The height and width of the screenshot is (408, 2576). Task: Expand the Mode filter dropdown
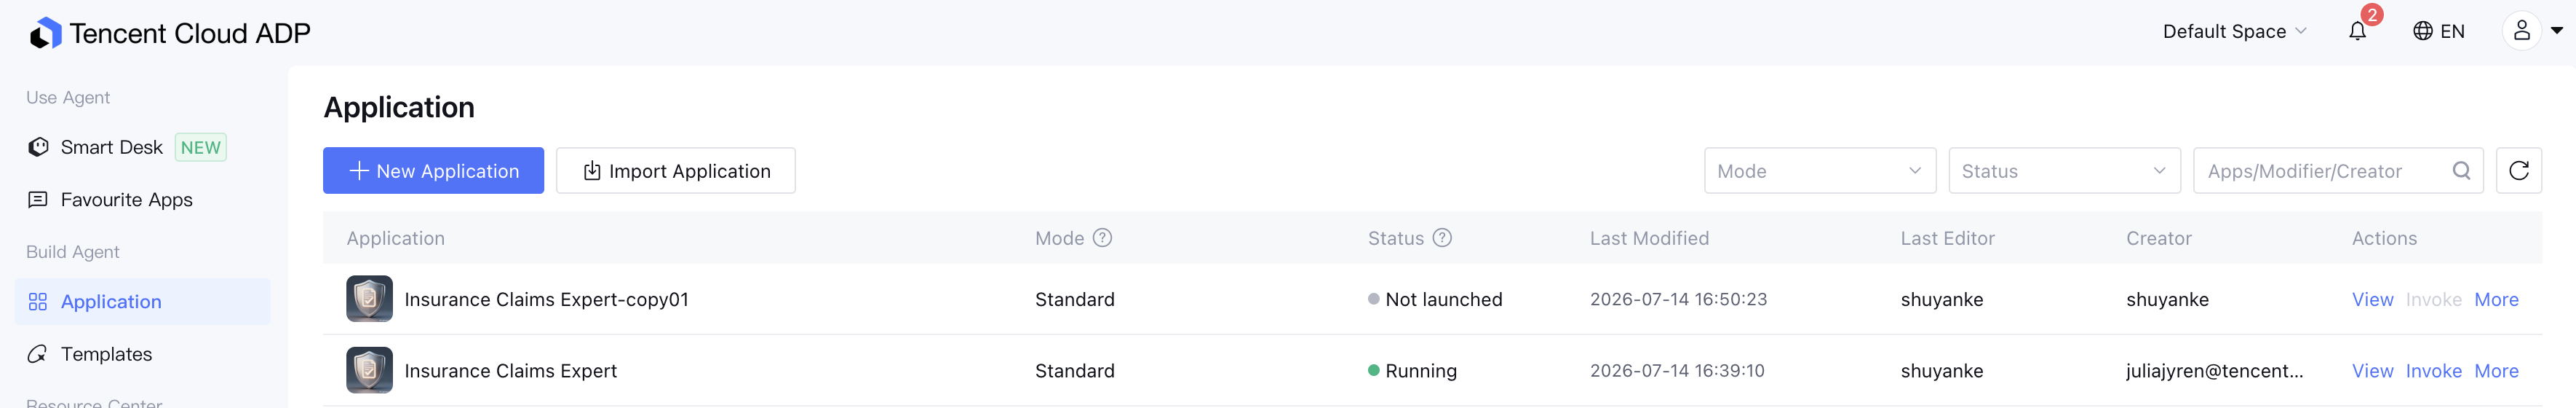(x=1819, y=171)
